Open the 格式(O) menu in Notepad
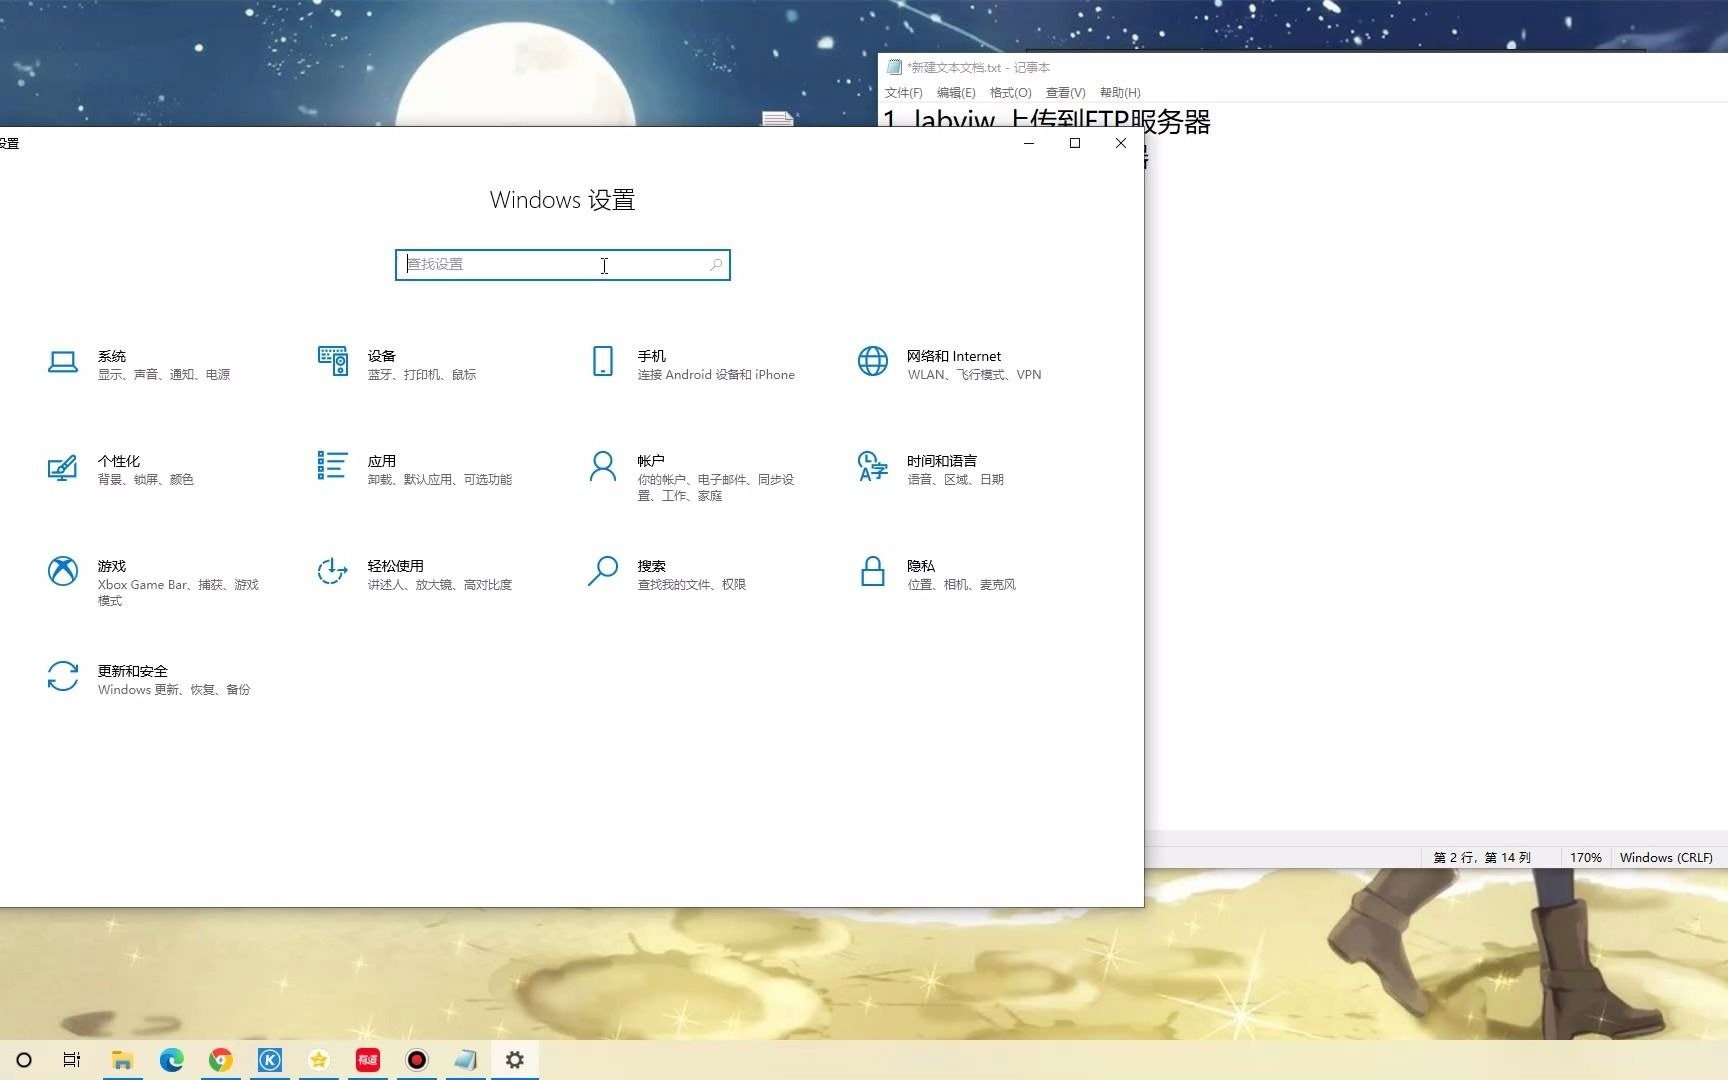1728x1080 pixels. click(1010, 93)
